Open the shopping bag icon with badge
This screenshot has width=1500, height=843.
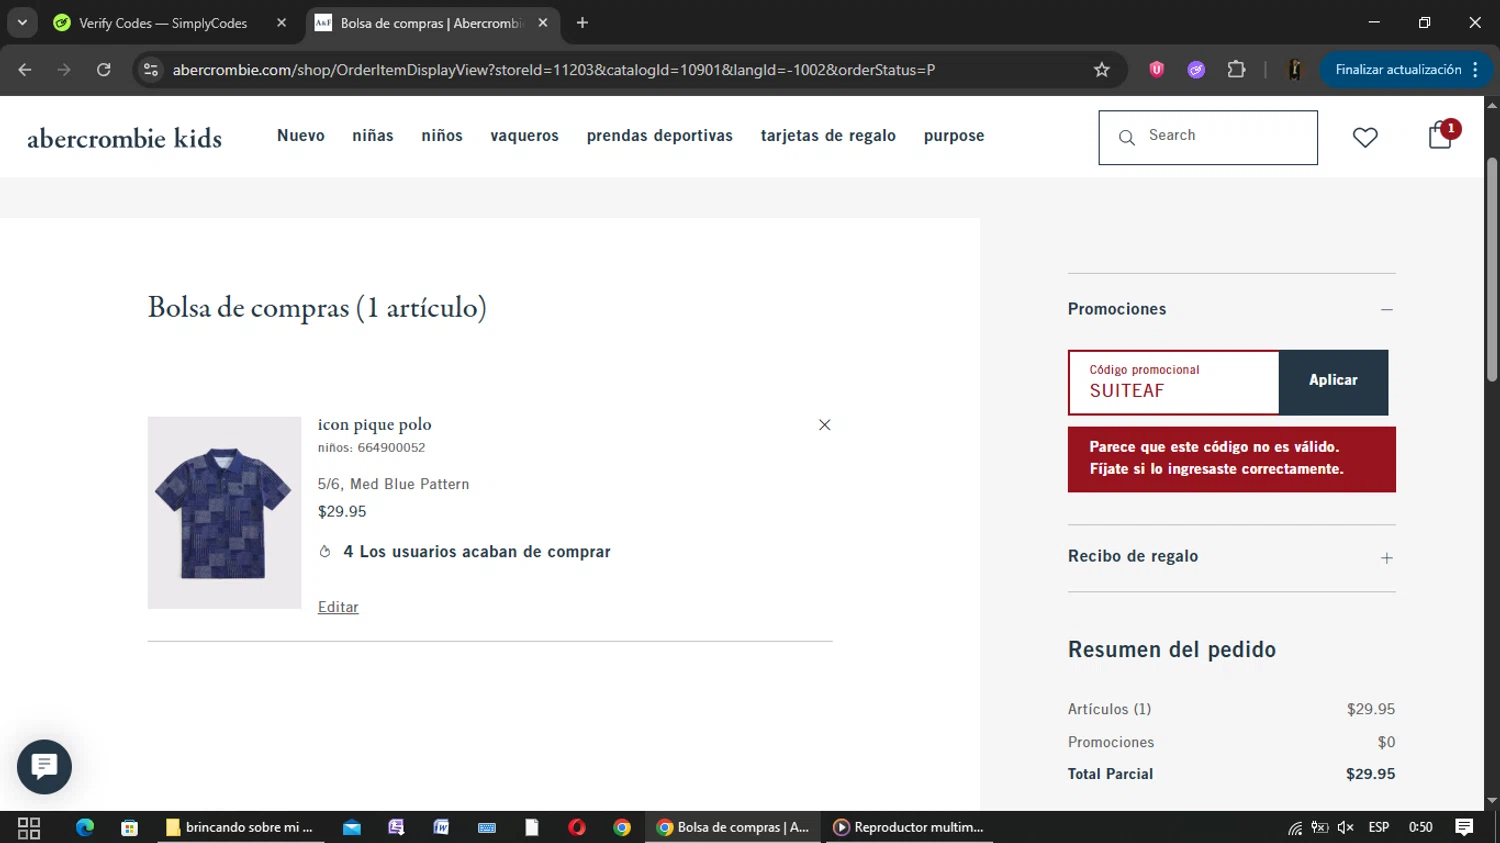(1442, 135)
